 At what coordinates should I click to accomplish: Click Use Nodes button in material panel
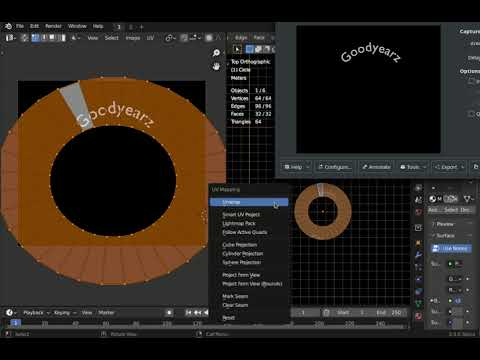pyautogui.click(x=451, y=248)
